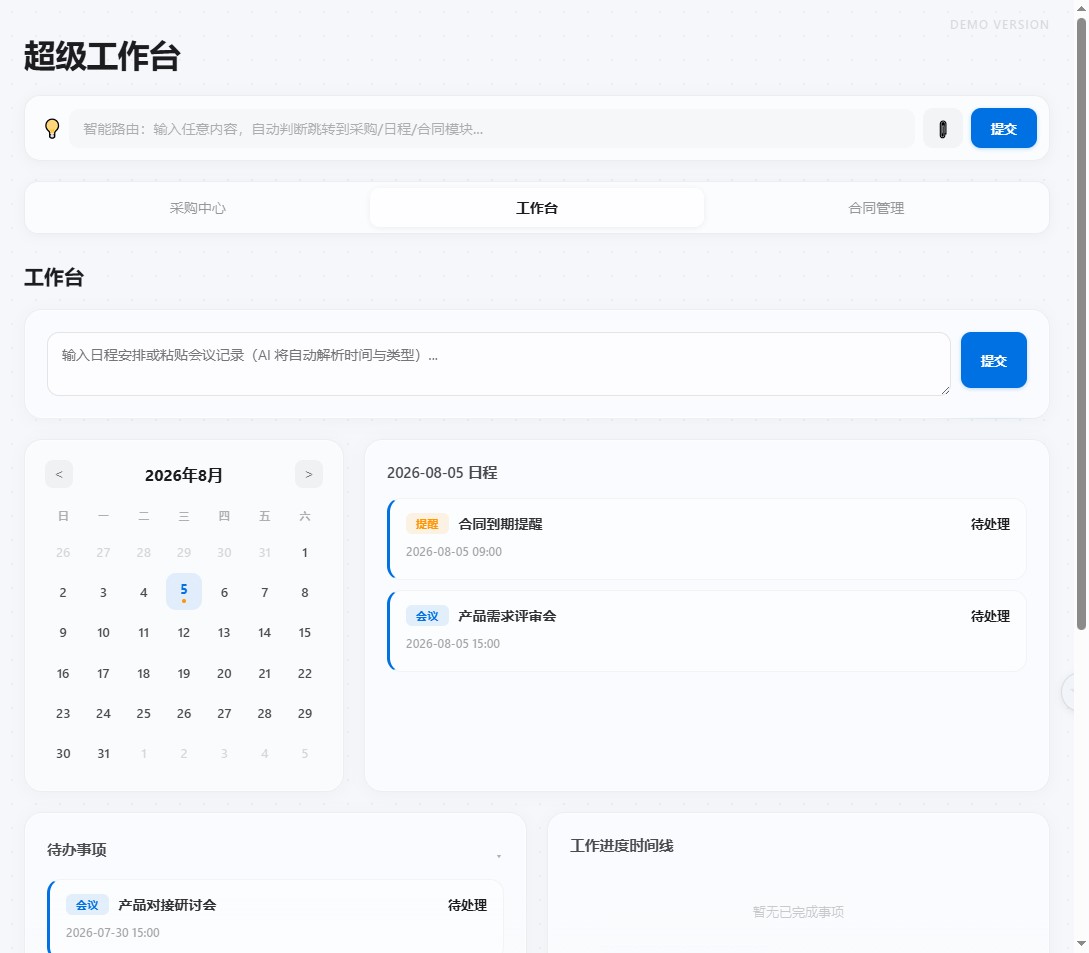This screenshot has height=953, width=1089.
Task: Click the 工作进度时间线 heading
Action: (x=622, y=846)
